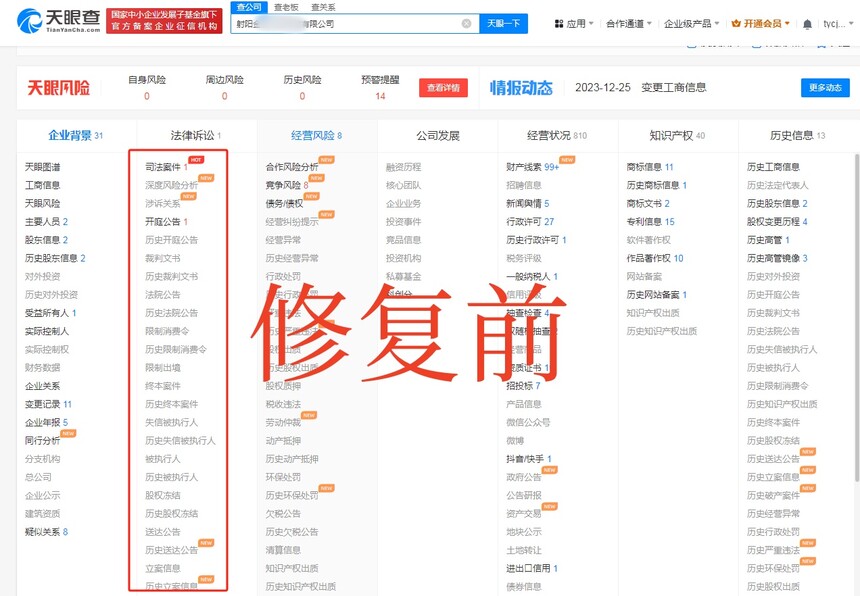Screen dimensions: 860x596
Task: Open the 作品著作权 link
Action: click(x=655, y=258)
